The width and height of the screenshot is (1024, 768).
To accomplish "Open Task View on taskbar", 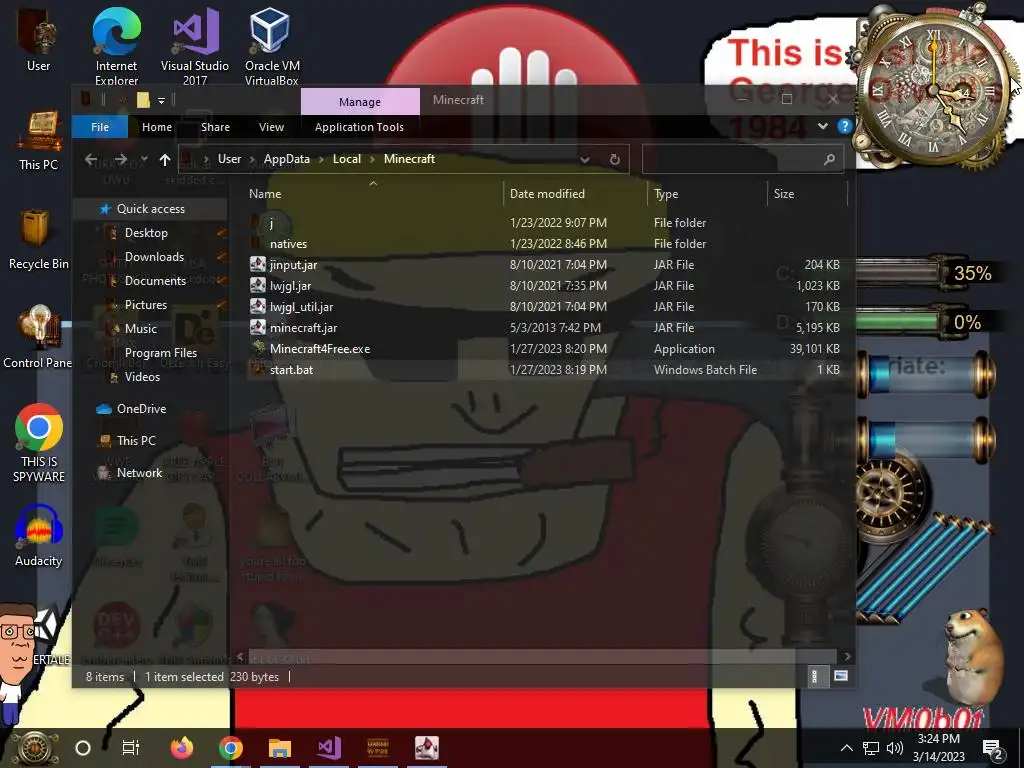I will click(x=131, y=748).
